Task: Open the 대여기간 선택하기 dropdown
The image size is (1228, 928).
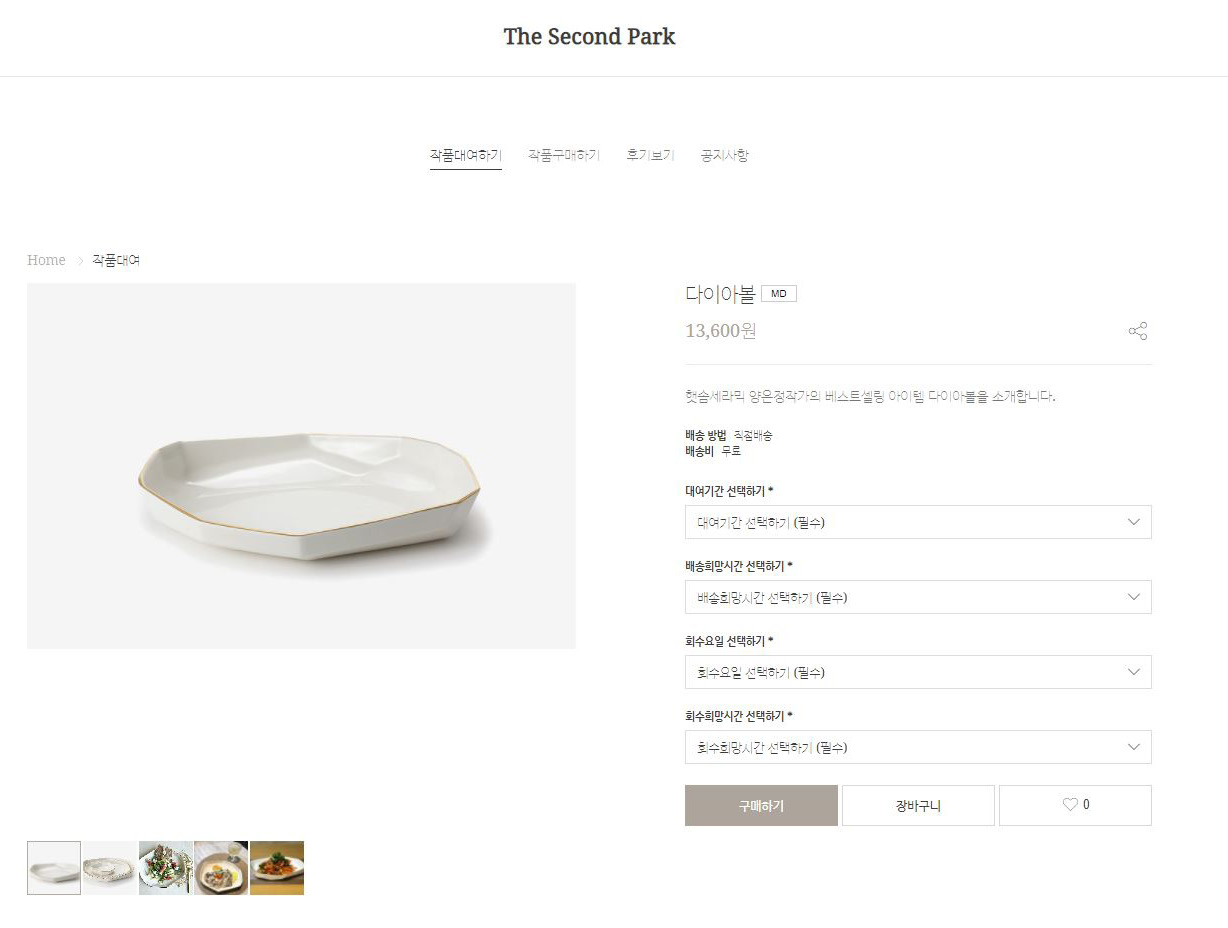Action: 918,522
